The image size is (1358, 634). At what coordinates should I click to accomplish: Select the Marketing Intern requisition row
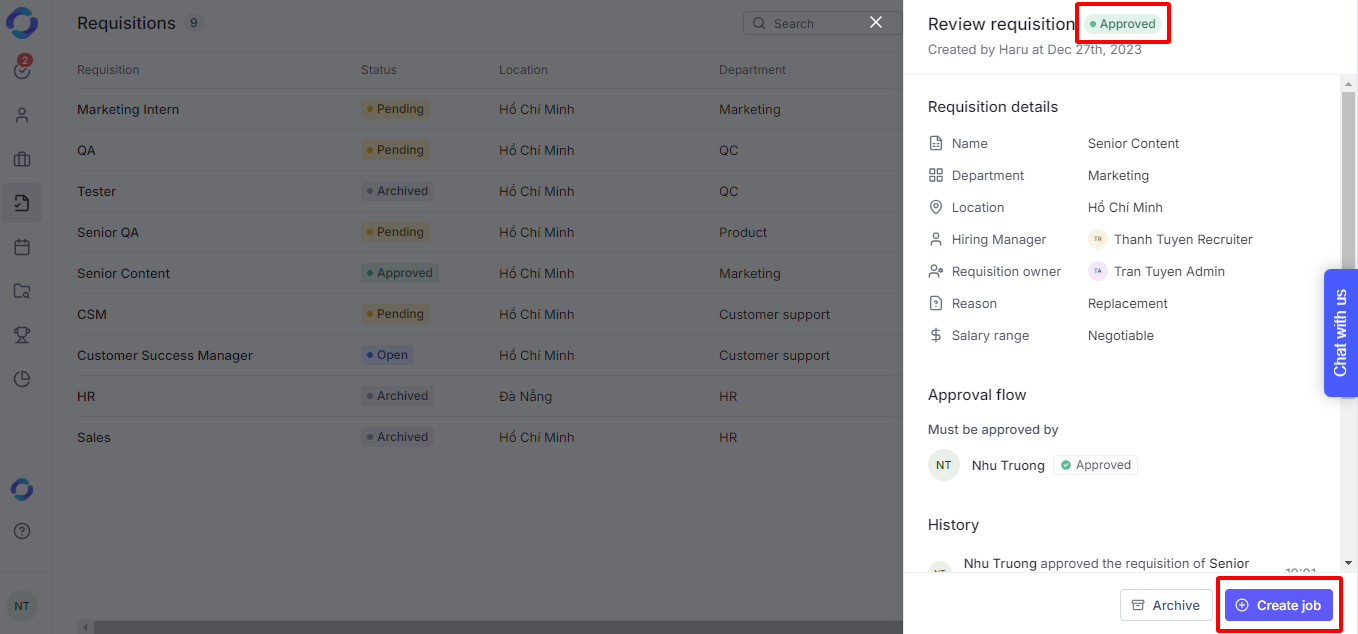tap(128, 109)
